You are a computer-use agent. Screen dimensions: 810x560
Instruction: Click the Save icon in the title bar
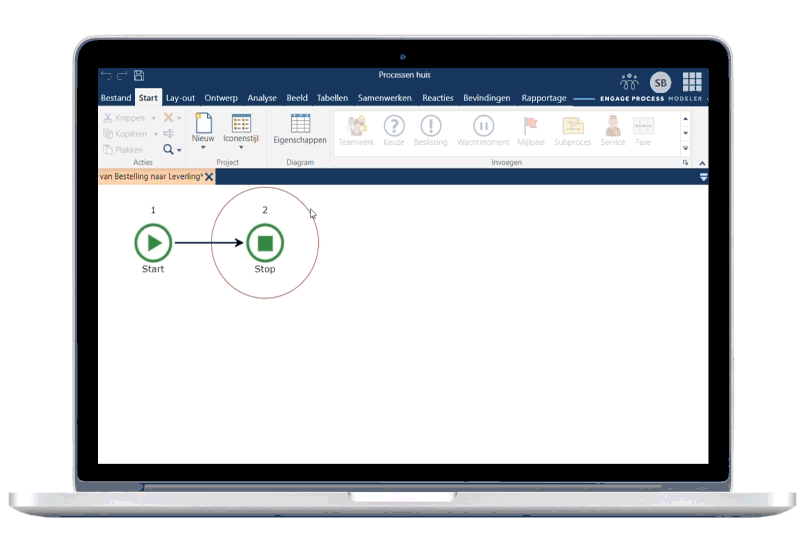(139, 75)
